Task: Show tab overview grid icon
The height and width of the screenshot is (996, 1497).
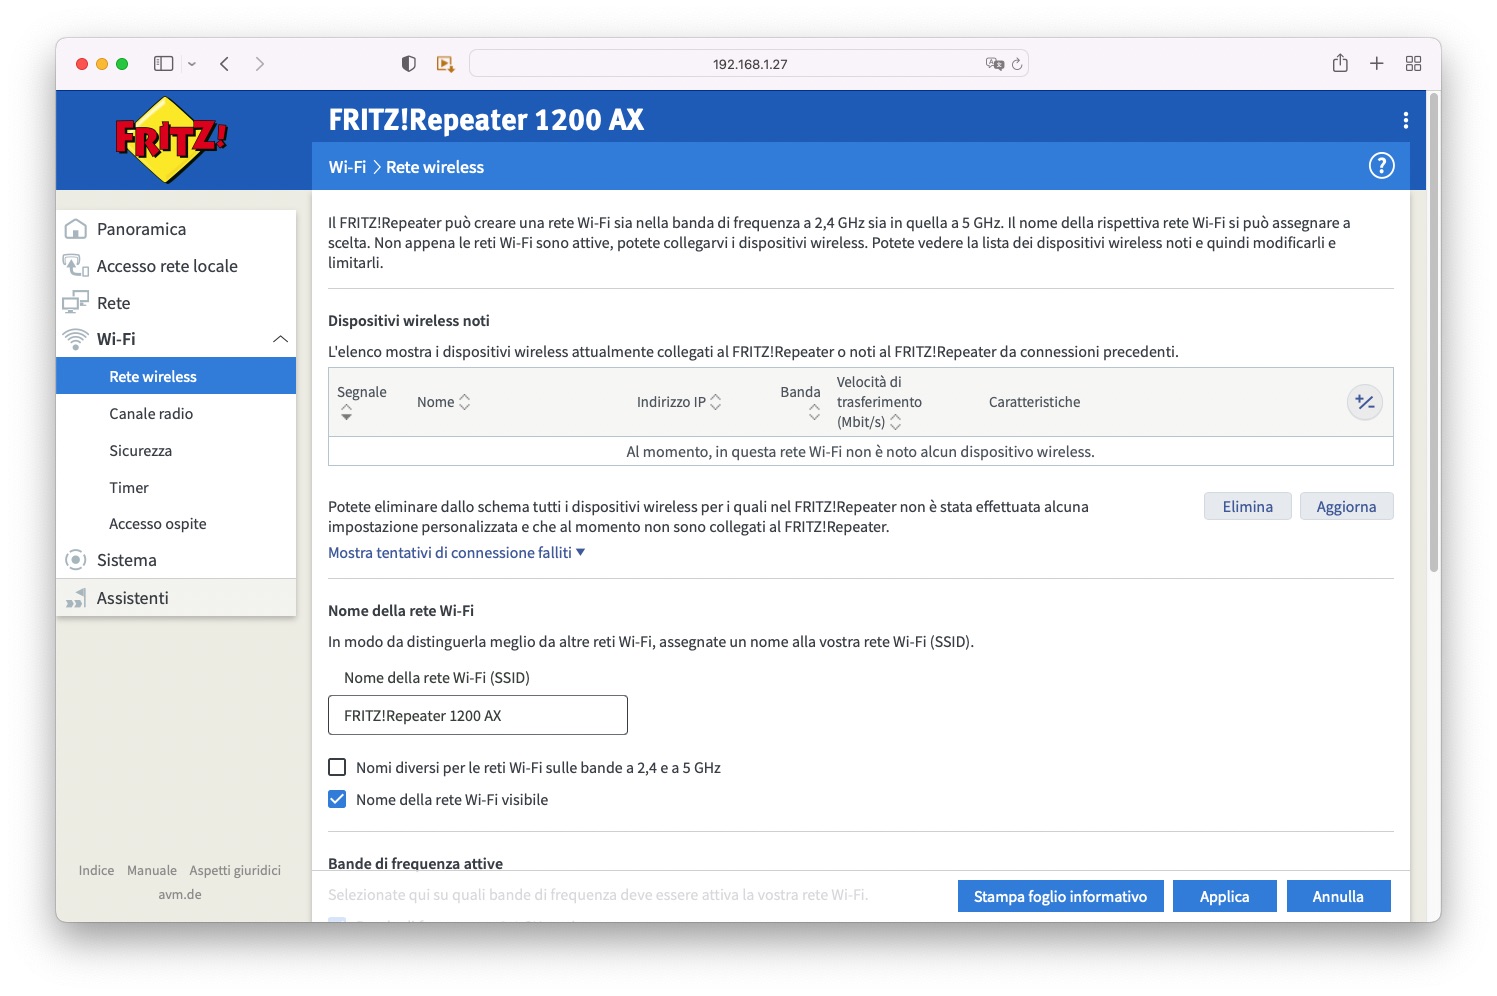Action: 1413,64
